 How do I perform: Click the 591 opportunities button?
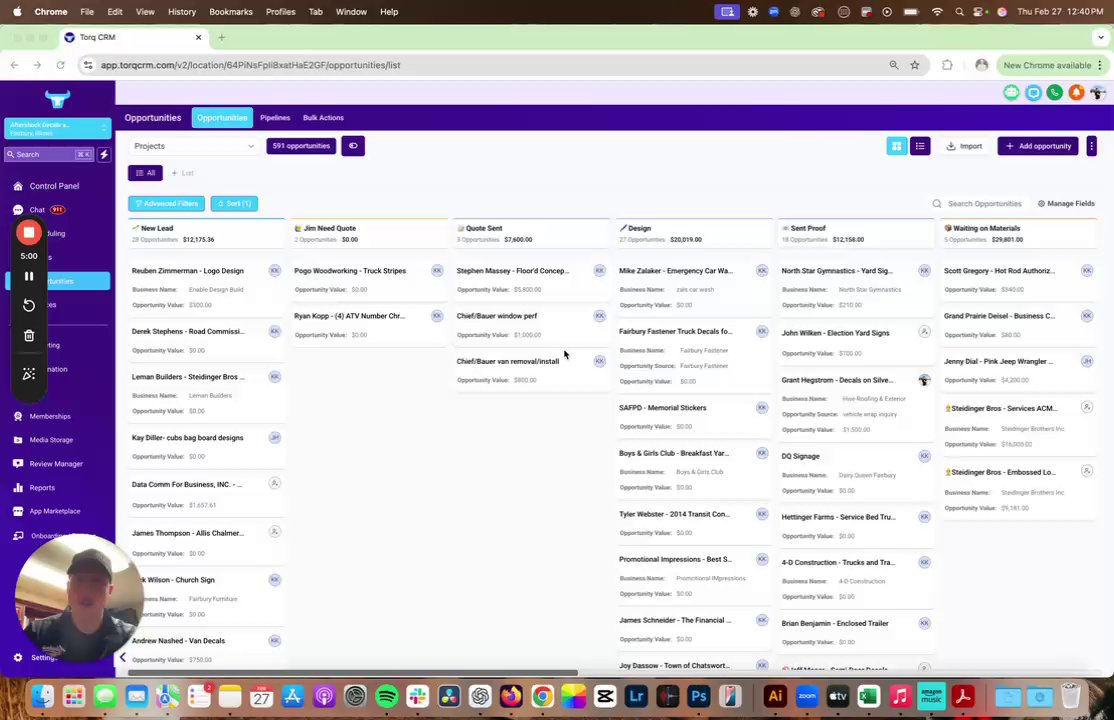301,146
